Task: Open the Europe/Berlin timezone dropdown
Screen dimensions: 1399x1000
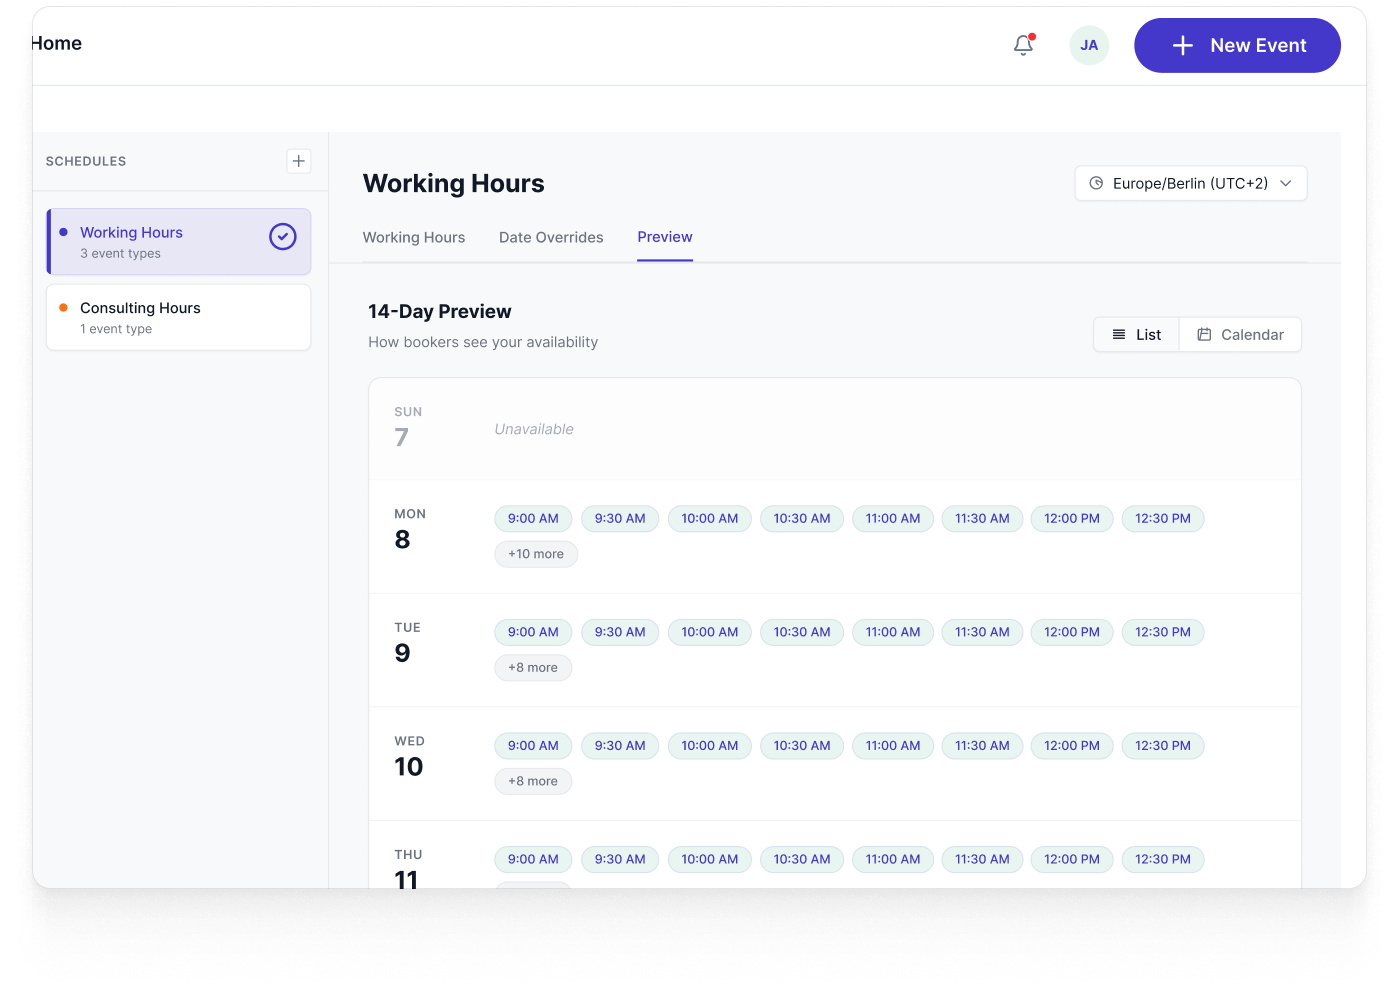Action: point(1190,183)
